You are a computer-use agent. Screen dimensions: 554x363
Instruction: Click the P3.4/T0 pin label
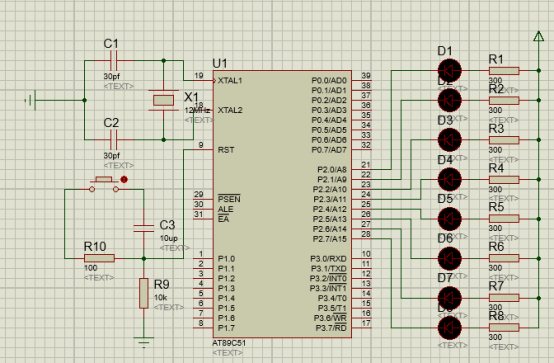[x=332, y=298]
